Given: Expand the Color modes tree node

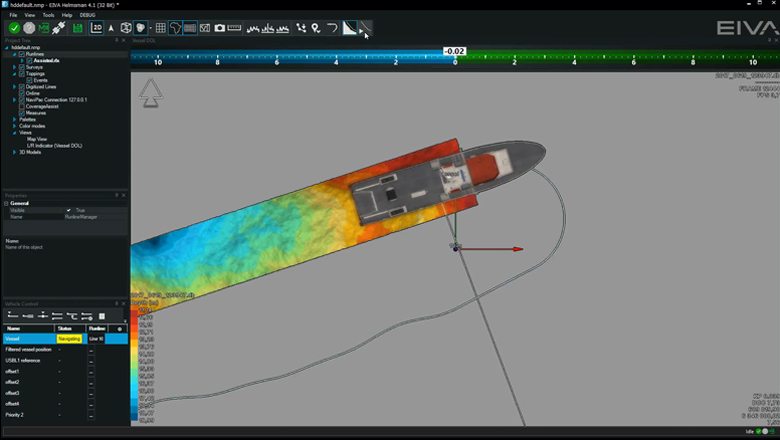Looking at the screenshot, I should coord(14,126).
